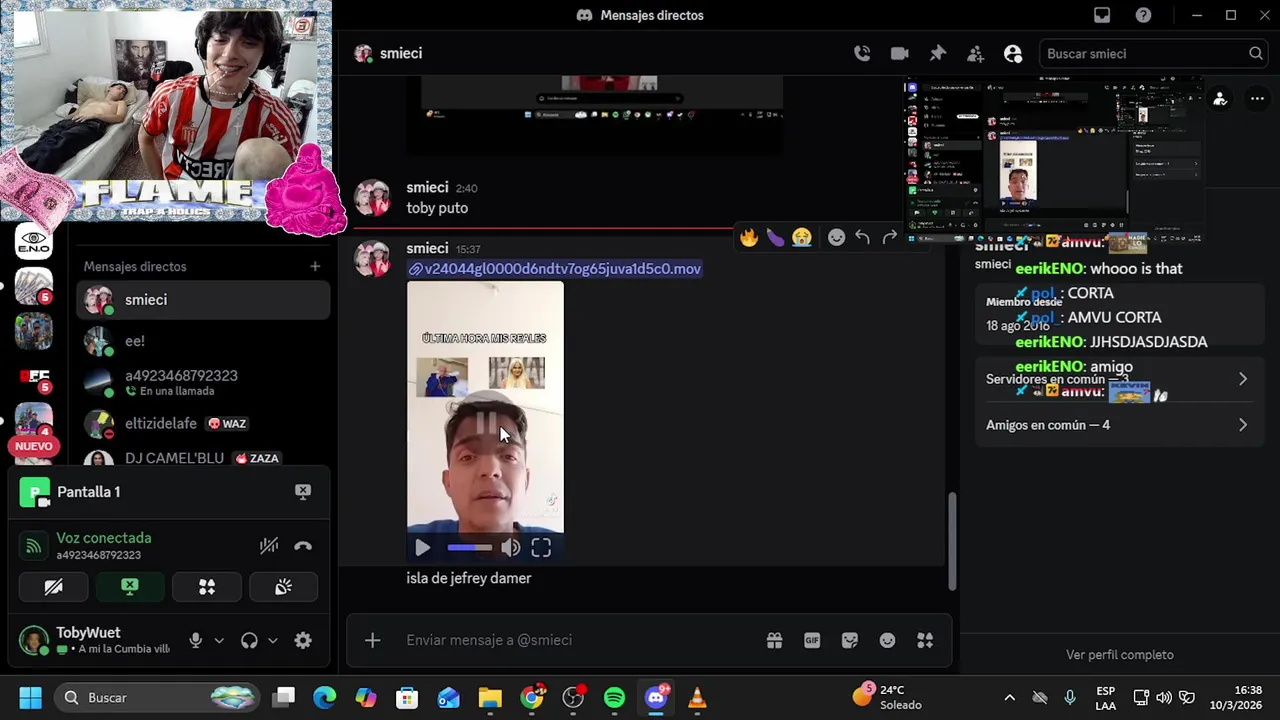React with the crying emoji

[x=801, y=237]
